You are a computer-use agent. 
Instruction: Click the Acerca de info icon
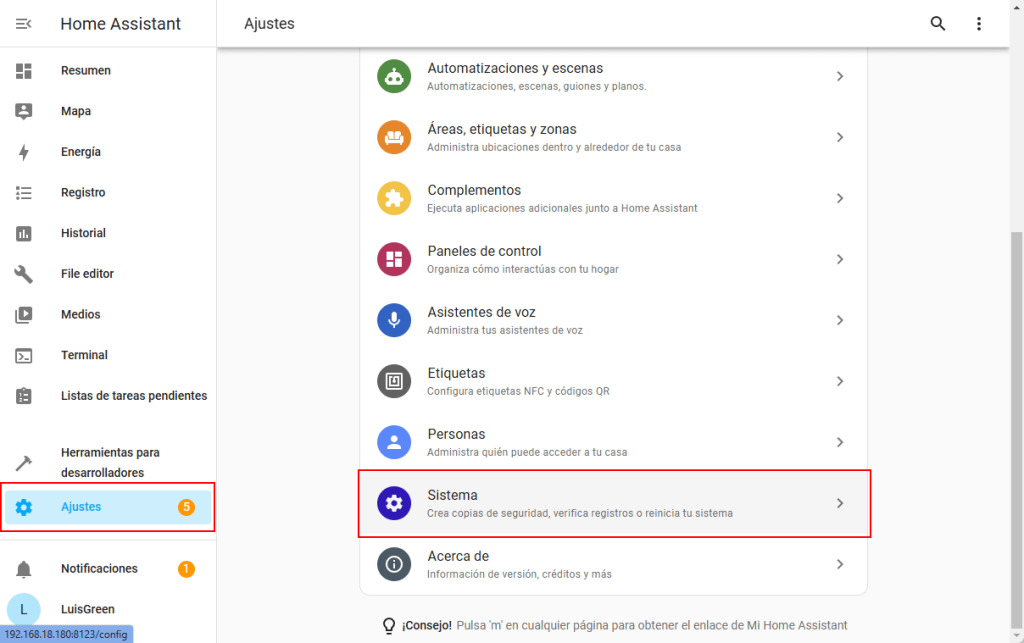[394, 564]
